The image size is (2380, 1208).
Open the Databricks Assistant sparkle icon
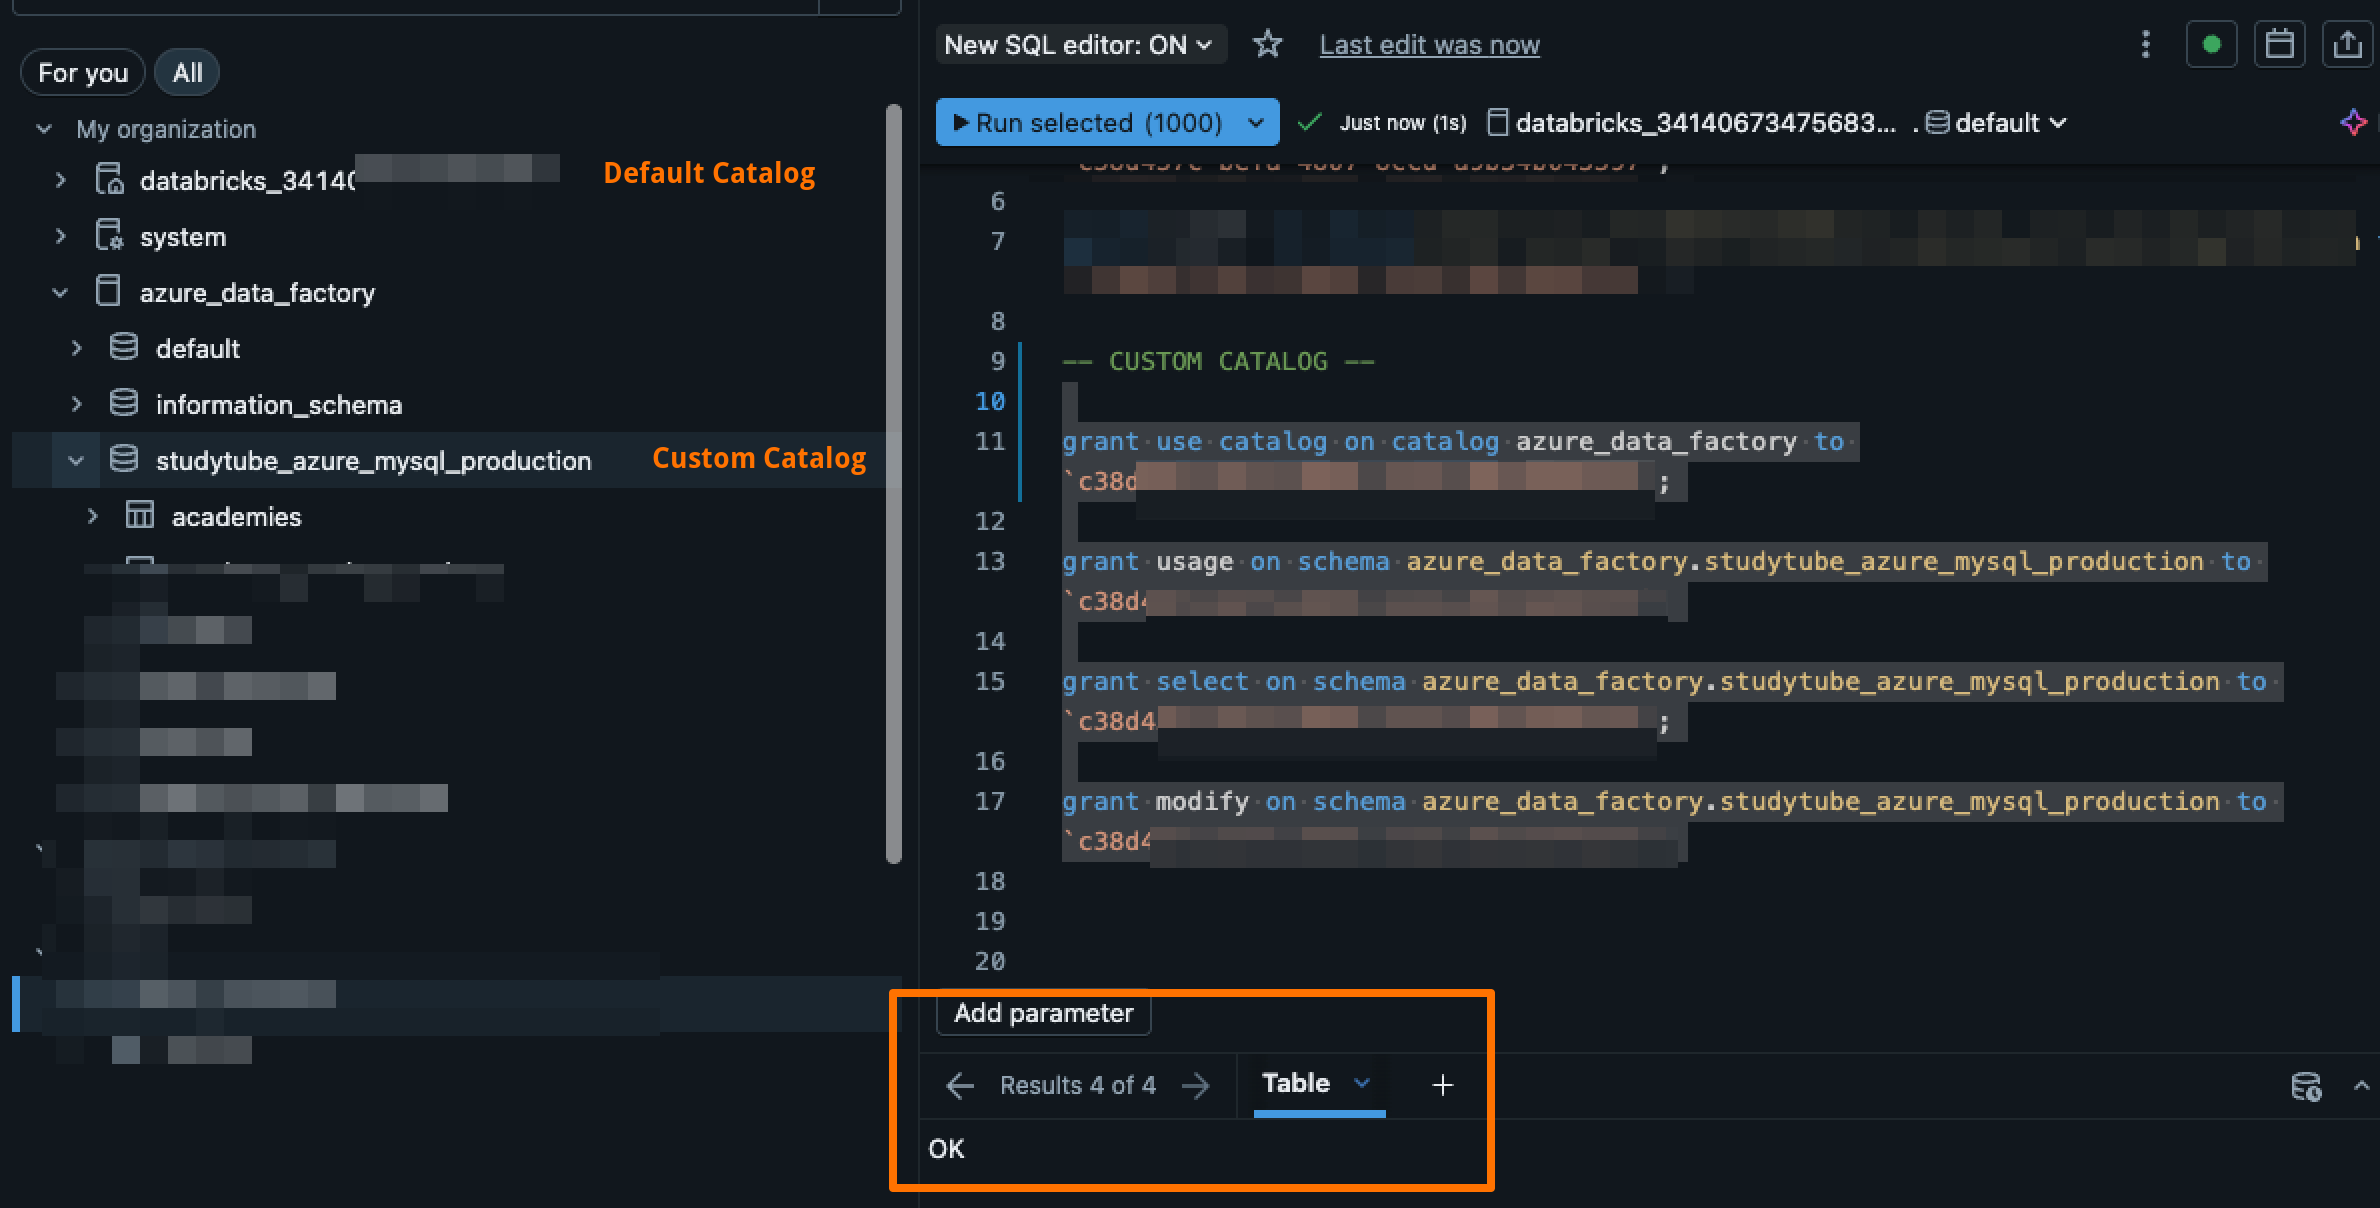pos(2354,122)
